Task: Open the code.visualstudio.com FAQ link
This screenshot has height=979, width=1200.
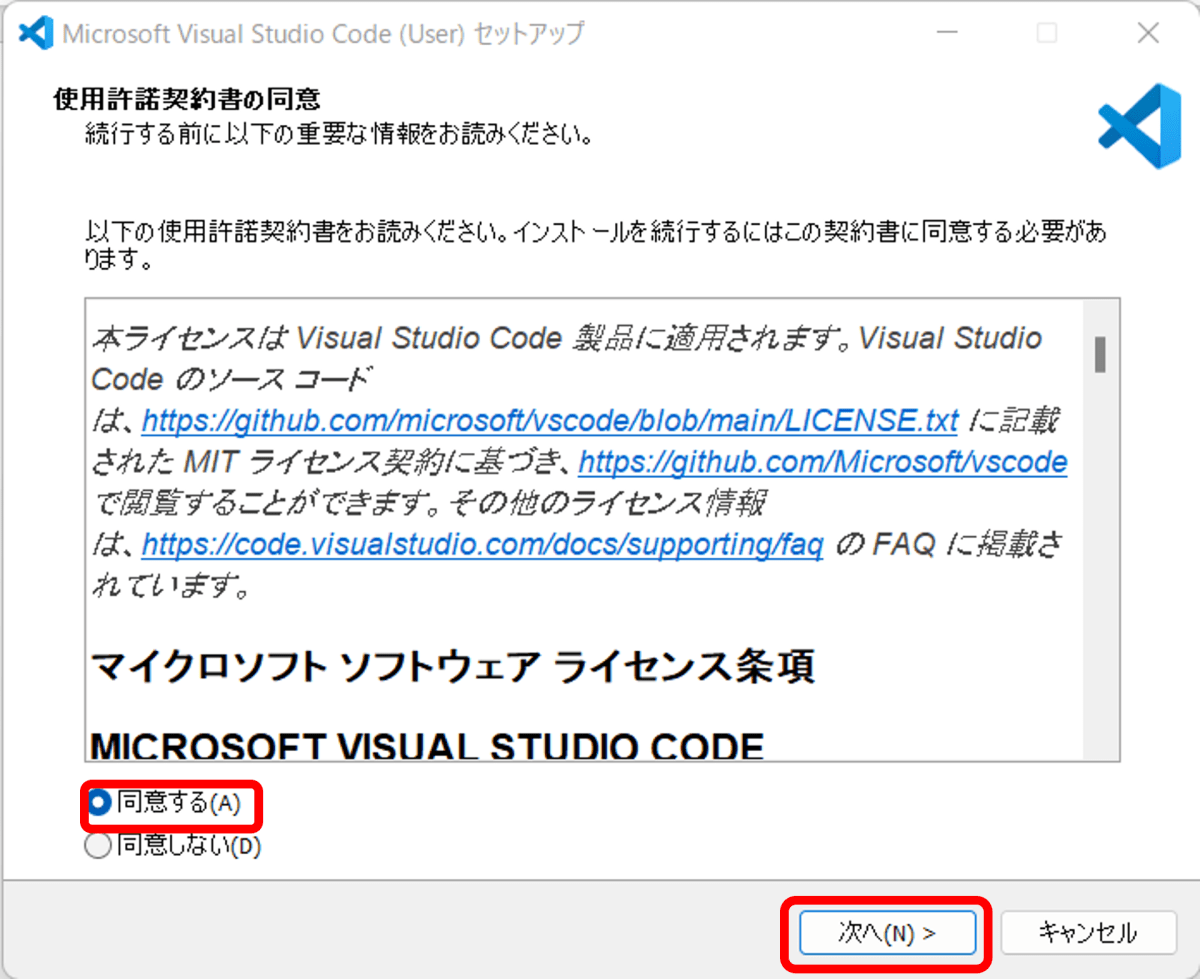Action: (482, 545)
